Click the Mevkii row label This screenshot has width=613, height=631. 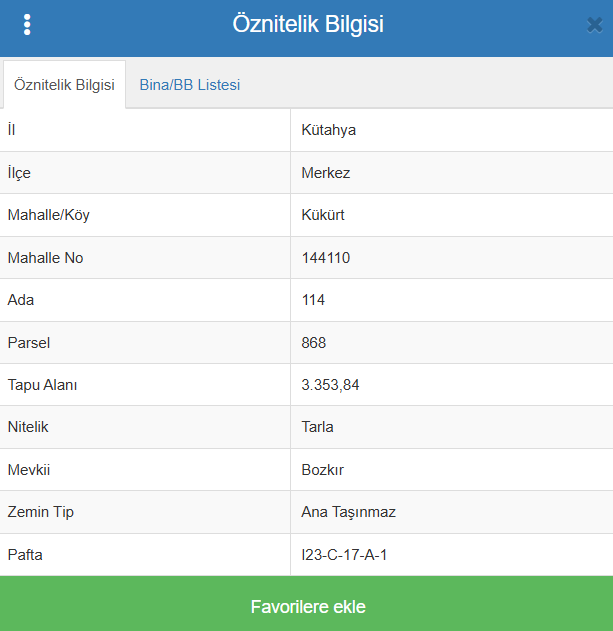click(29, 470)
